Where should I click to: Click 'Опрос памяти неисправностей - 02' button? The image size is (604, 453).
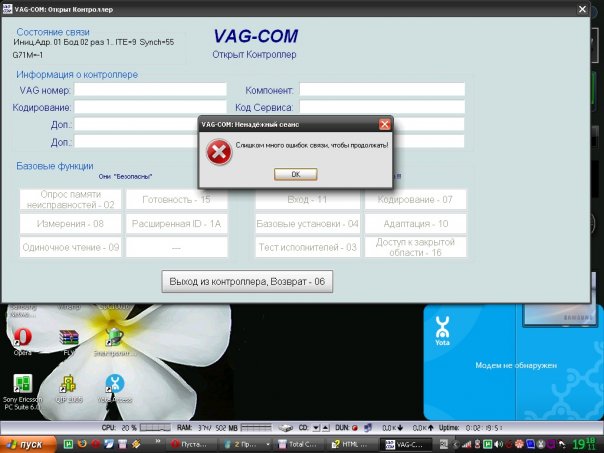pos(70,200)
